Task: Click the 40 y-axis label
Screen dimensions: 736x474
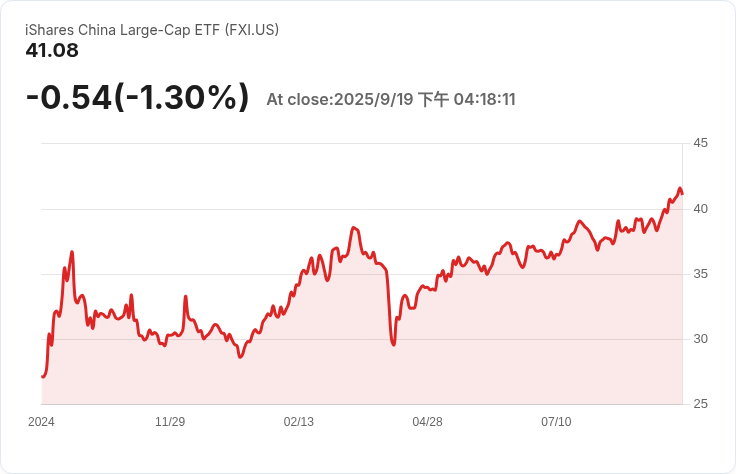Action: [700, 209]
